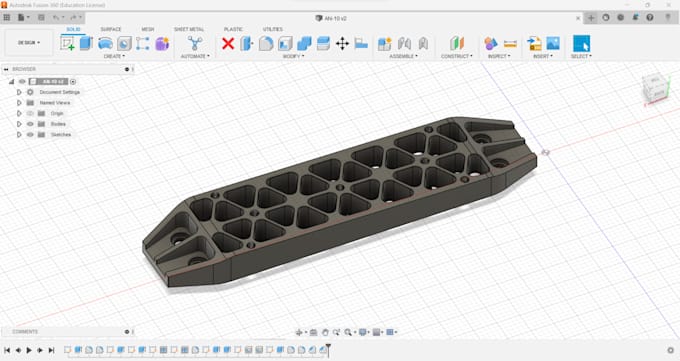Screen dimensions: 680x361
Task: Switch to the MESH tab
Action: 147,29
